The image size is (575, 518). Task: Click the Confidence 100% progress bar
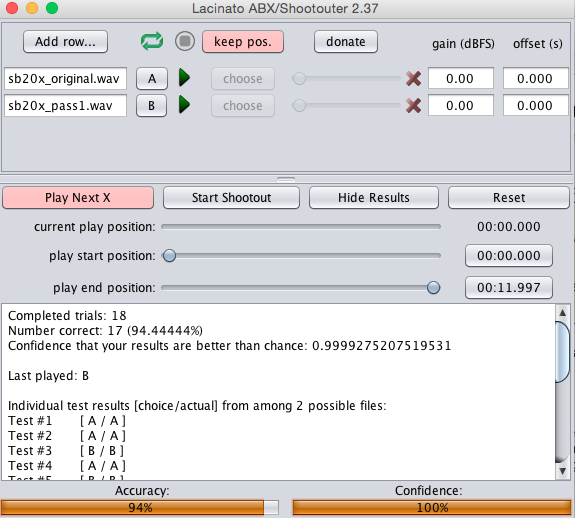(x=432, y=508)
